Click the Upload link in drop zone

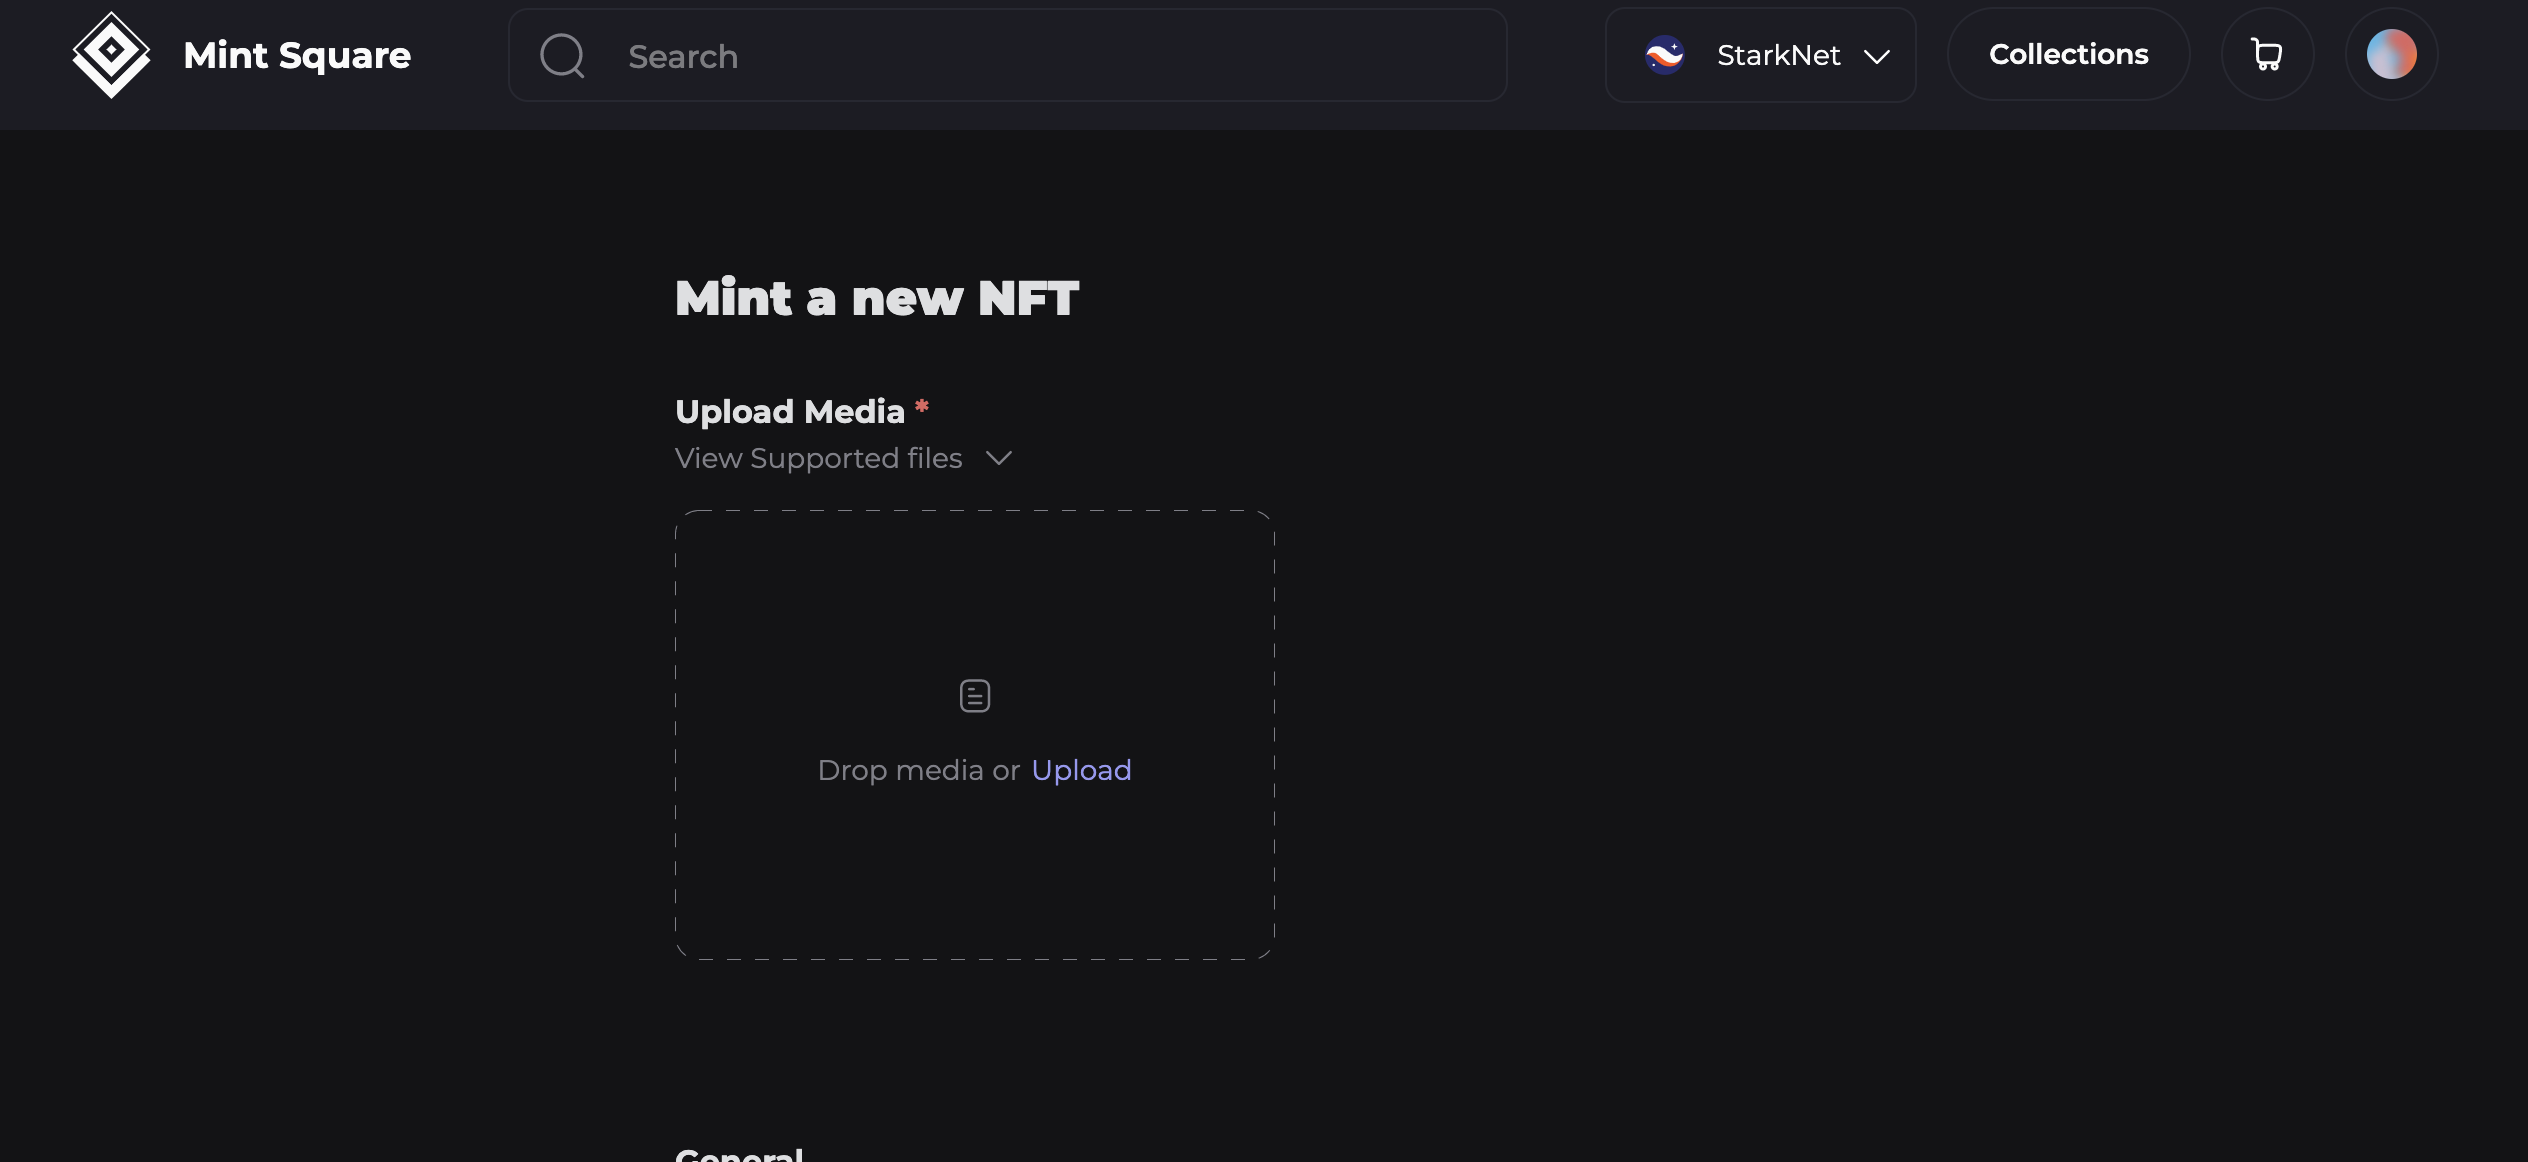tap(1081, 770)
